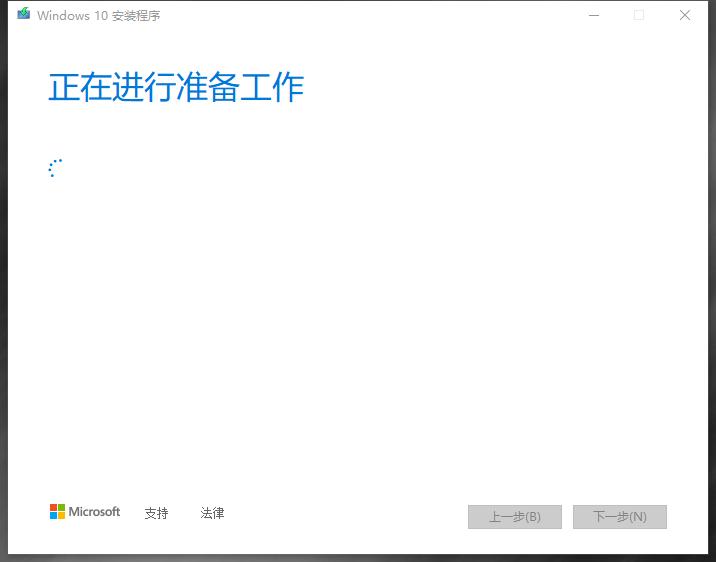
Task: Click the Microsoft logo
Action: point(85,511)
